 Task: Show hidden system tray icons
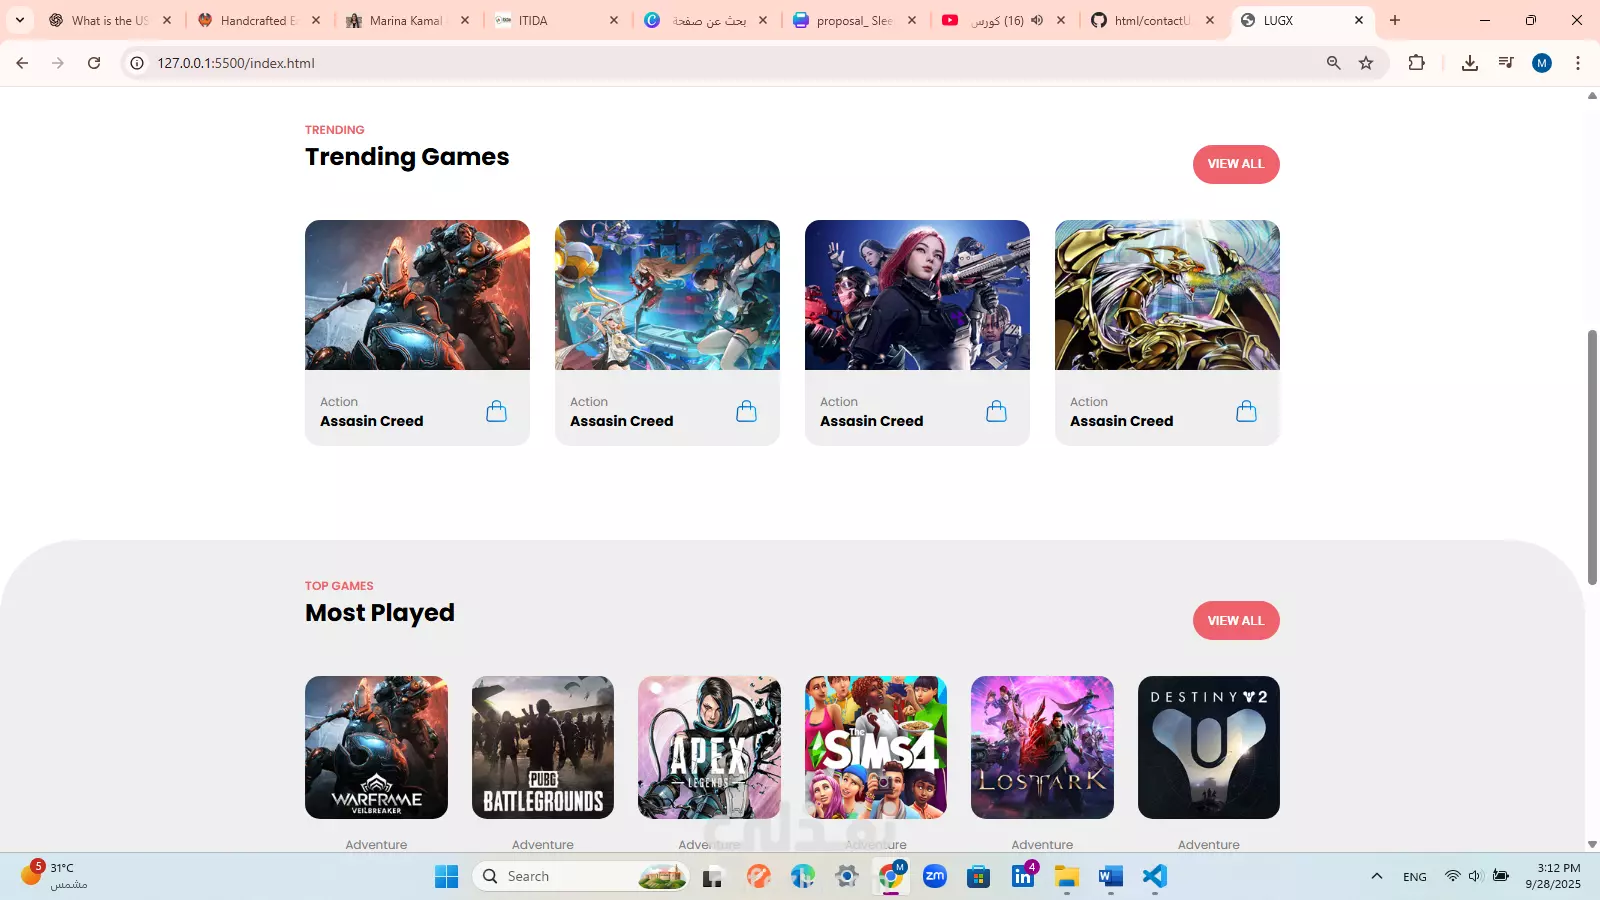(1377, 877)
